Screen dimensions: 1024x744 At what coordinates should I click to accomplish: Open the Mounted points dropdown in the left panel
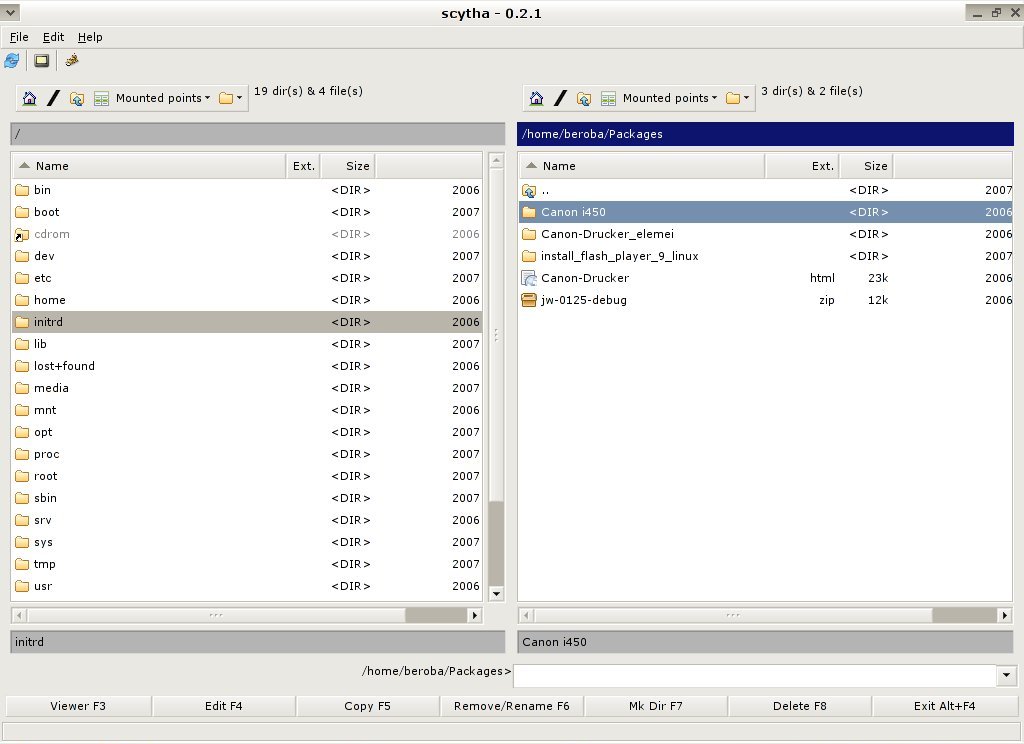click(163, 98)
